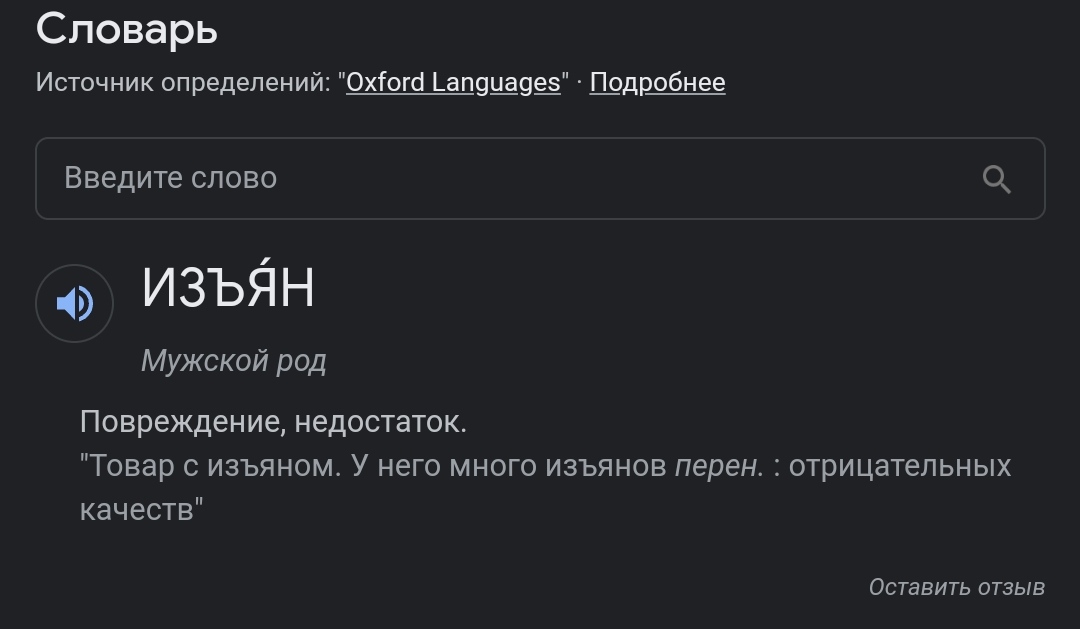Click the italic 'перен.' abbreviation
1080x629 pixels.
point(719,466)
